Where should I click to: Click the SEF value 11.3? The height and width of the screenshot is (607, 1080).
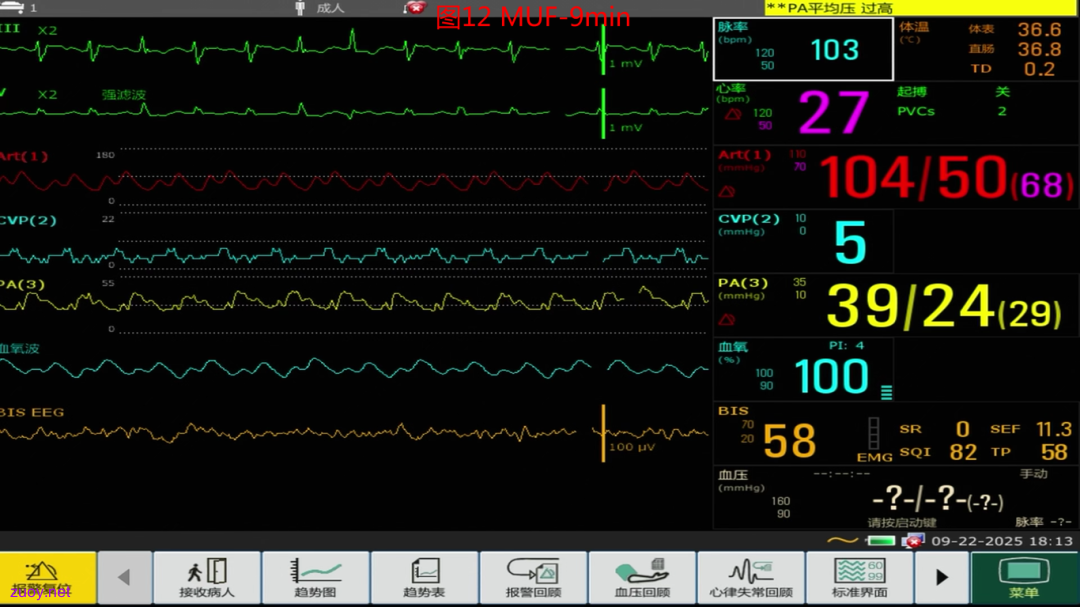1054,429
